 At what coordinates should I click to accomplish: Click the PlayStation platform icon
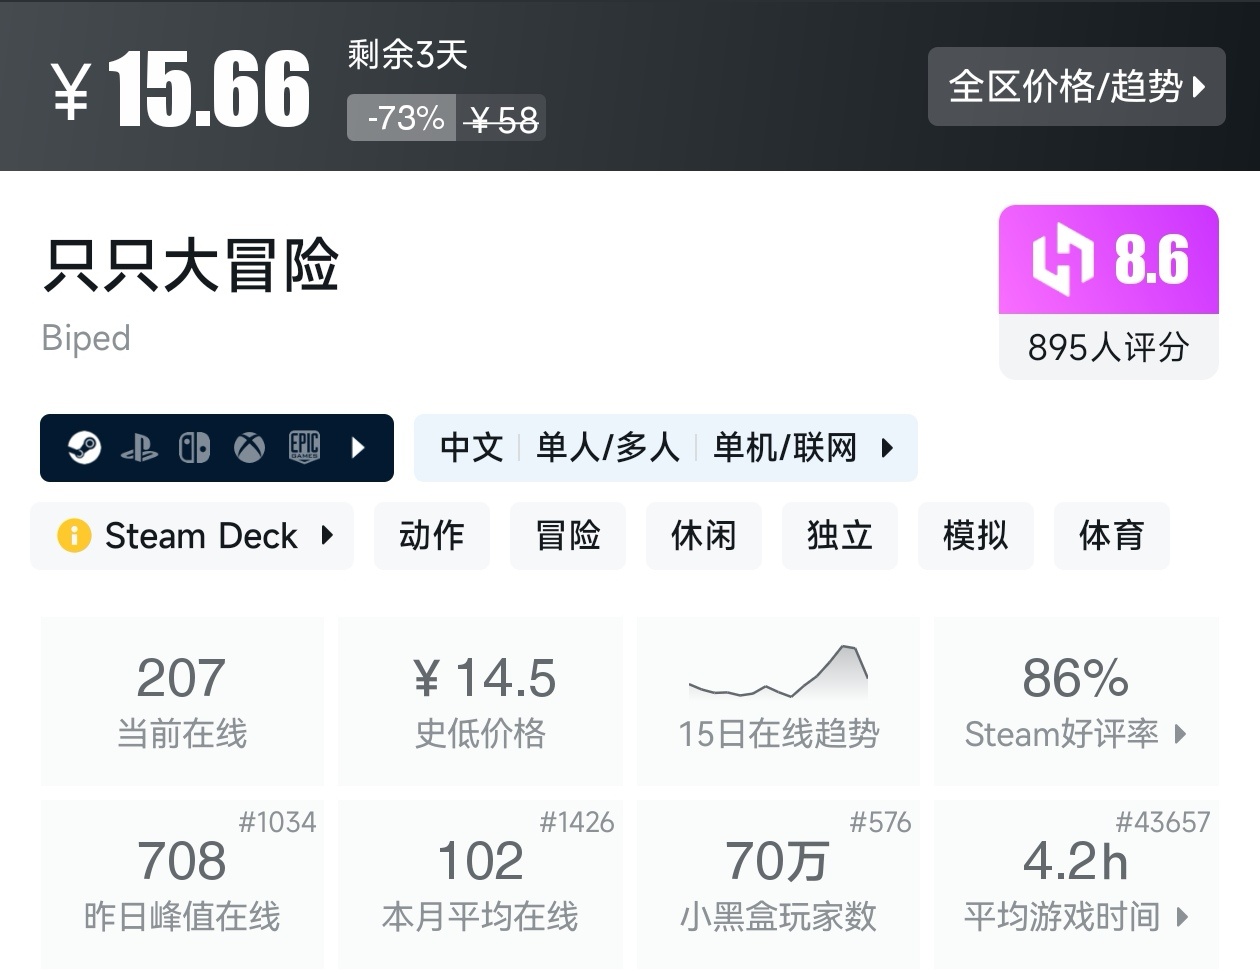(x=139, y=448)
